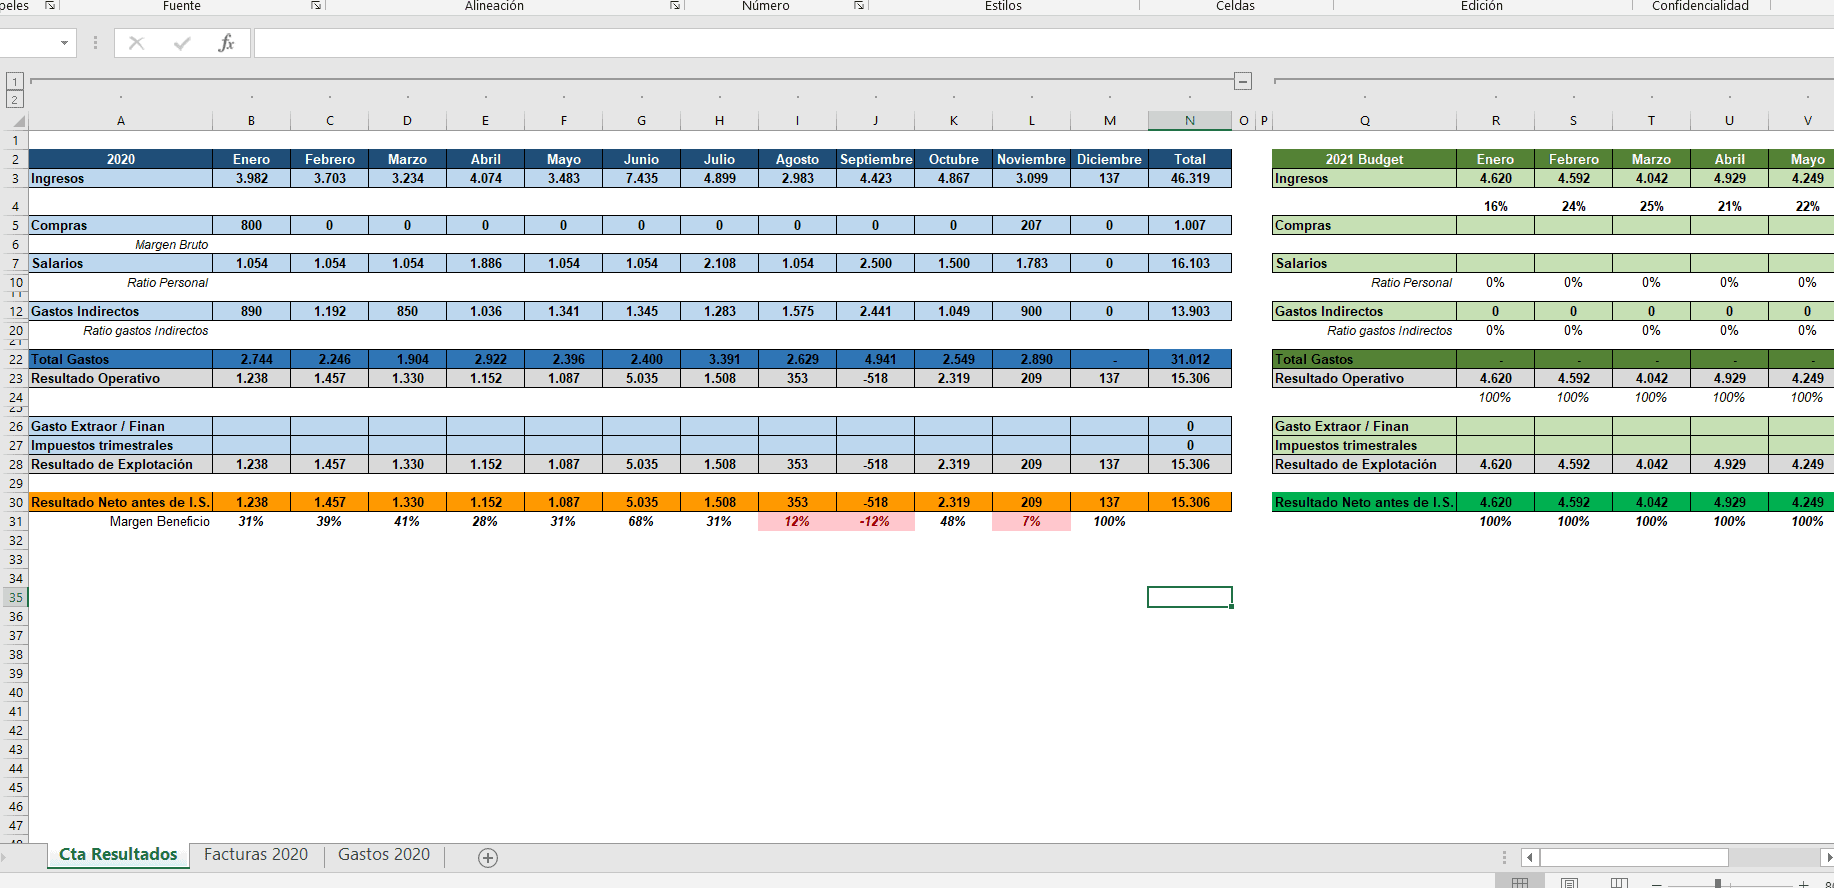Click the Compras Noviembre value 207
1834x888 pixels.
[1031, 225]
